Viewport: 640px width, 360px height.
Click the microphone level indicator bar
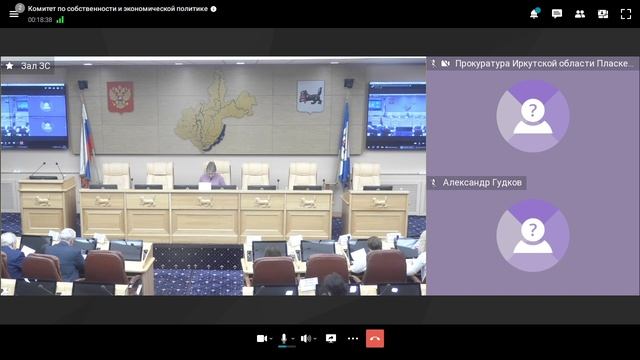[287, 347]
